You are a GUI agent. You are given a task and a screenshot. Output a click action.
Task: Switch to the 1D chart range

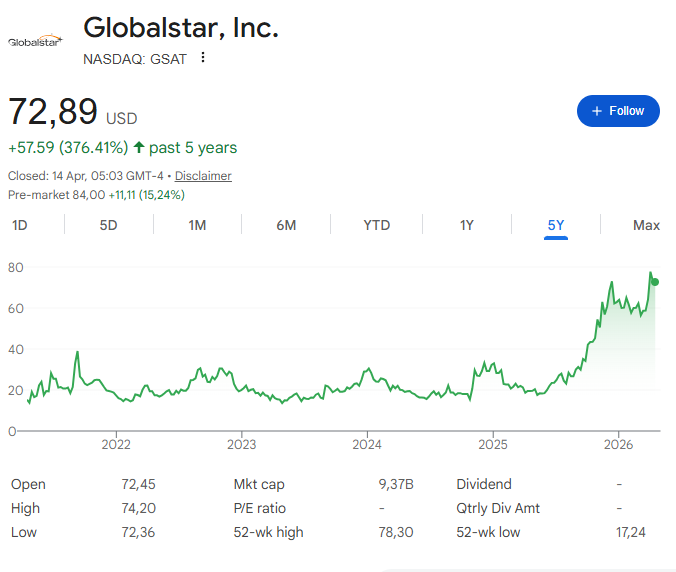click(20, 225)
